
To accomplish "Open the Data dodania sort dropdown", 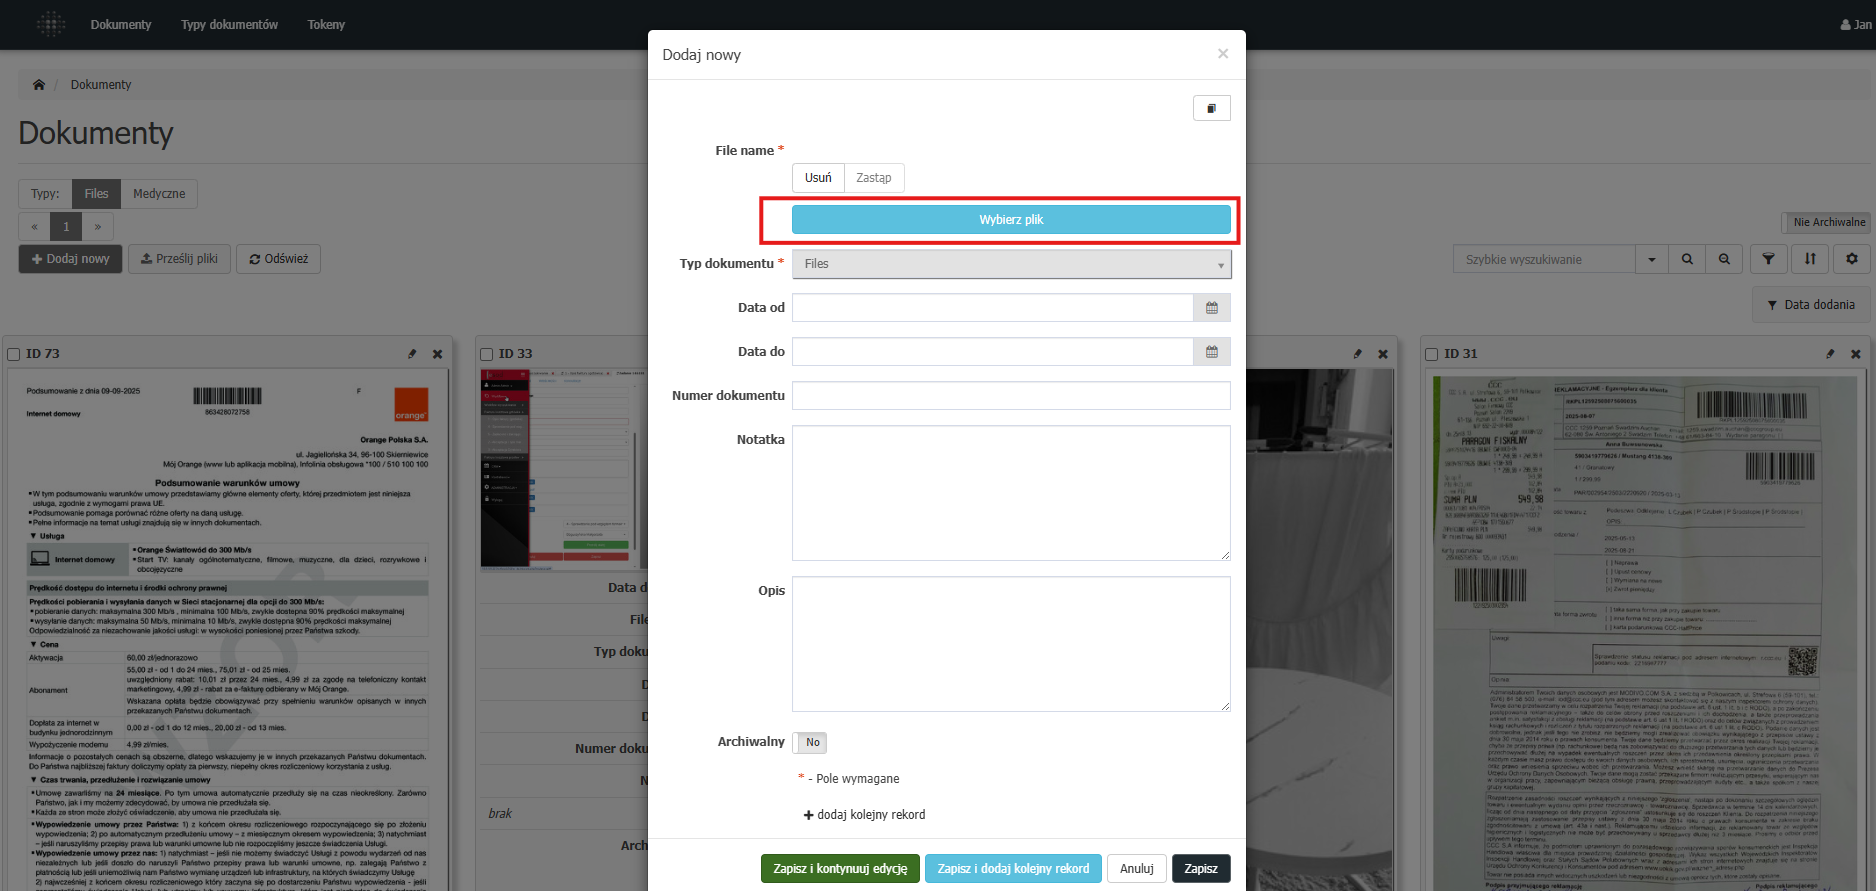I will click(x=1810, y=305).
